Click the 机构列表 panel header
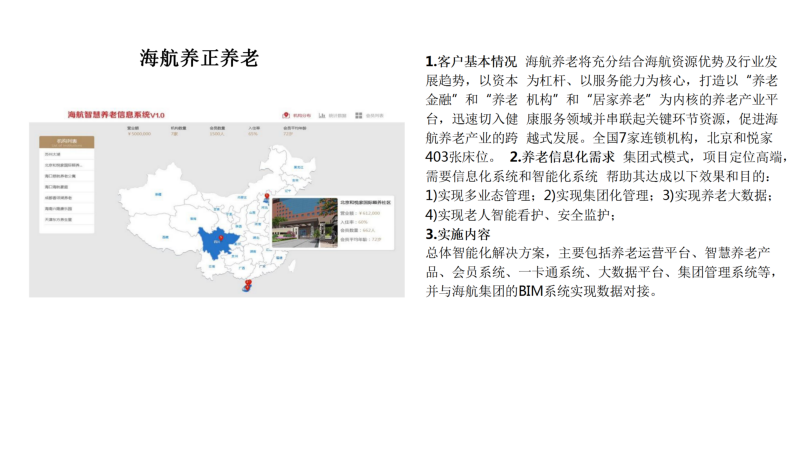Image resolution: width=800 pixels, height=450 pixels. pyautogui.click(x=67, y=142)
